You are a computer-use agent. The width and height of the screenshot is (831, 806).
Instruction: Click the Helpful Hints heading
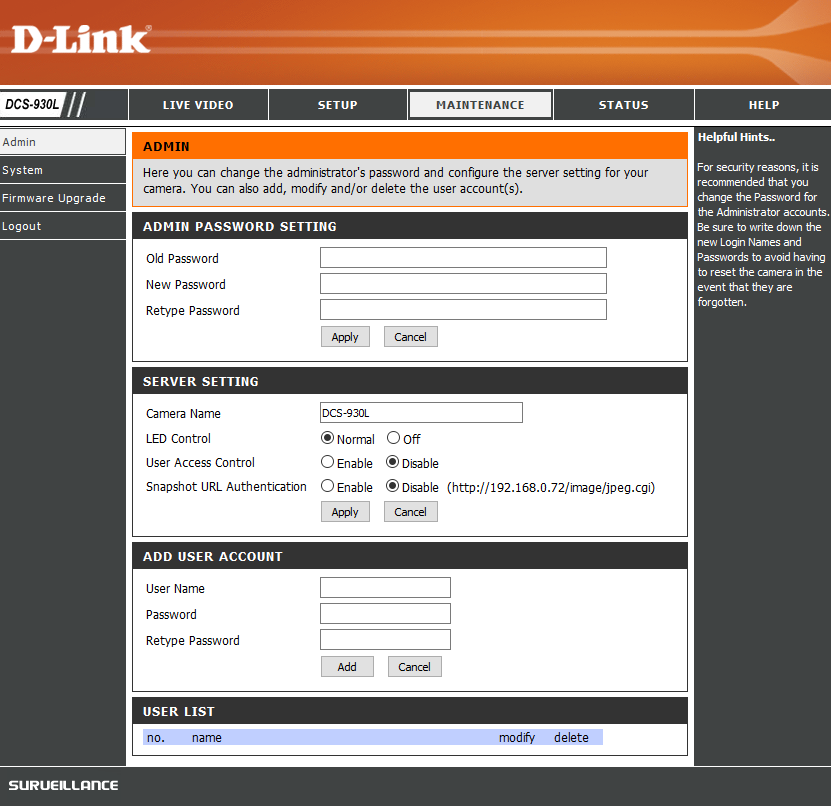tap(736, 137)
